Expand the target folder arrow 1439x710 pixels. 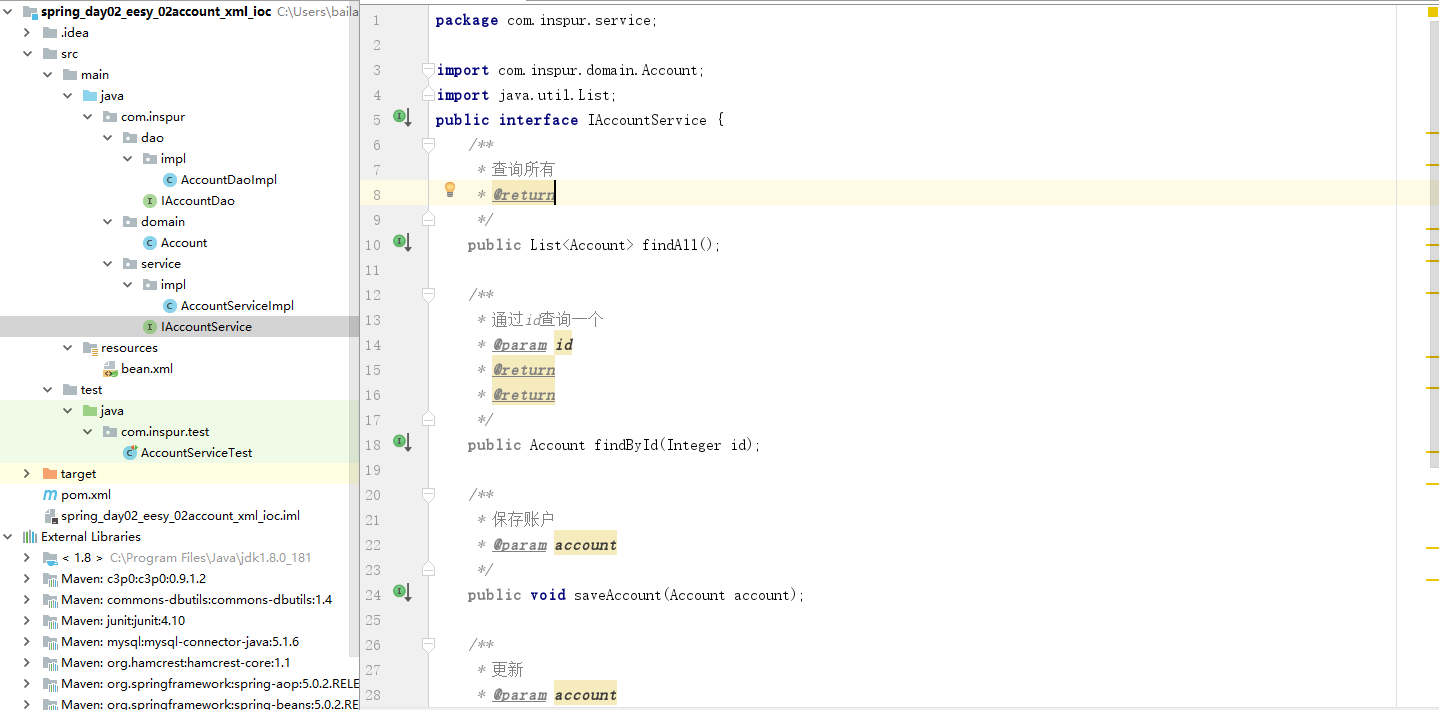[x=28, y=474]
